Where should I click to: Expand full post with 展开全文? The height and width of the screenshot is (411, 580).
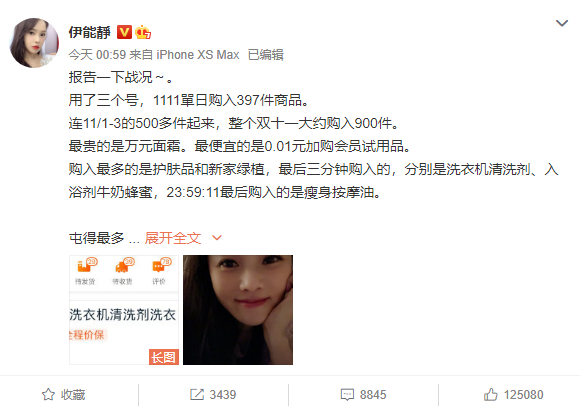click(173, 238)
